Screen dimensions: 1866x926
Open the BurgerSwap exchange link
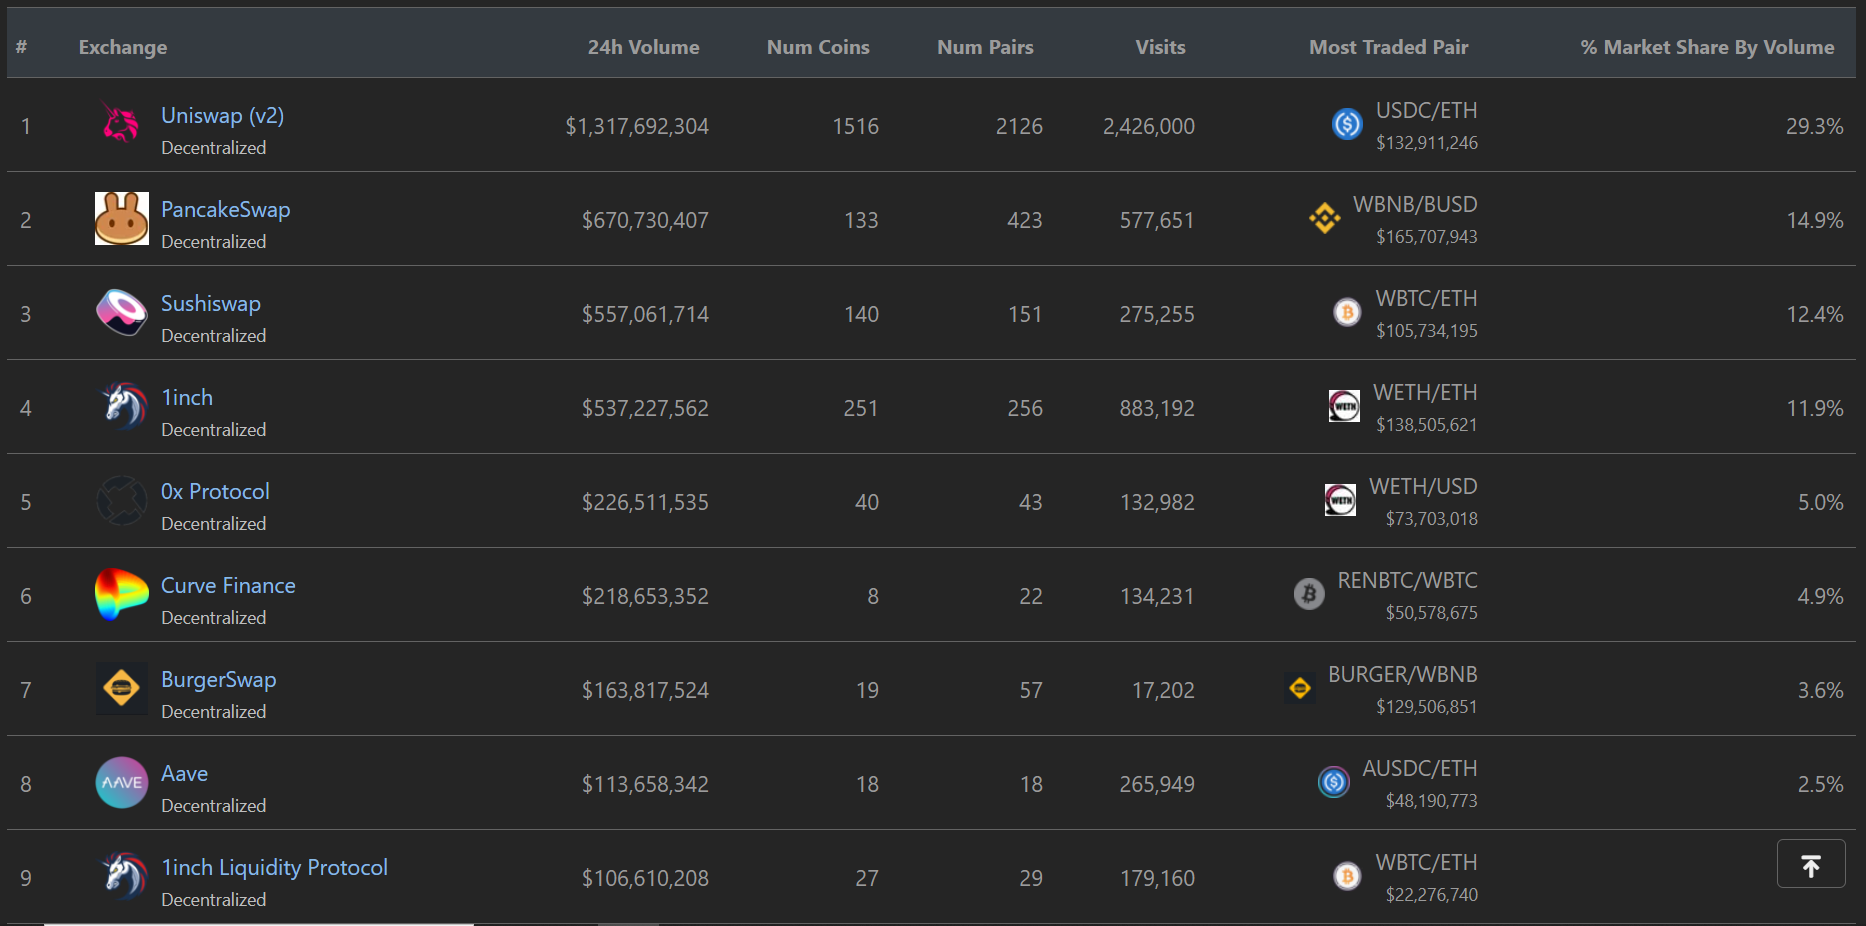[218, 679]
